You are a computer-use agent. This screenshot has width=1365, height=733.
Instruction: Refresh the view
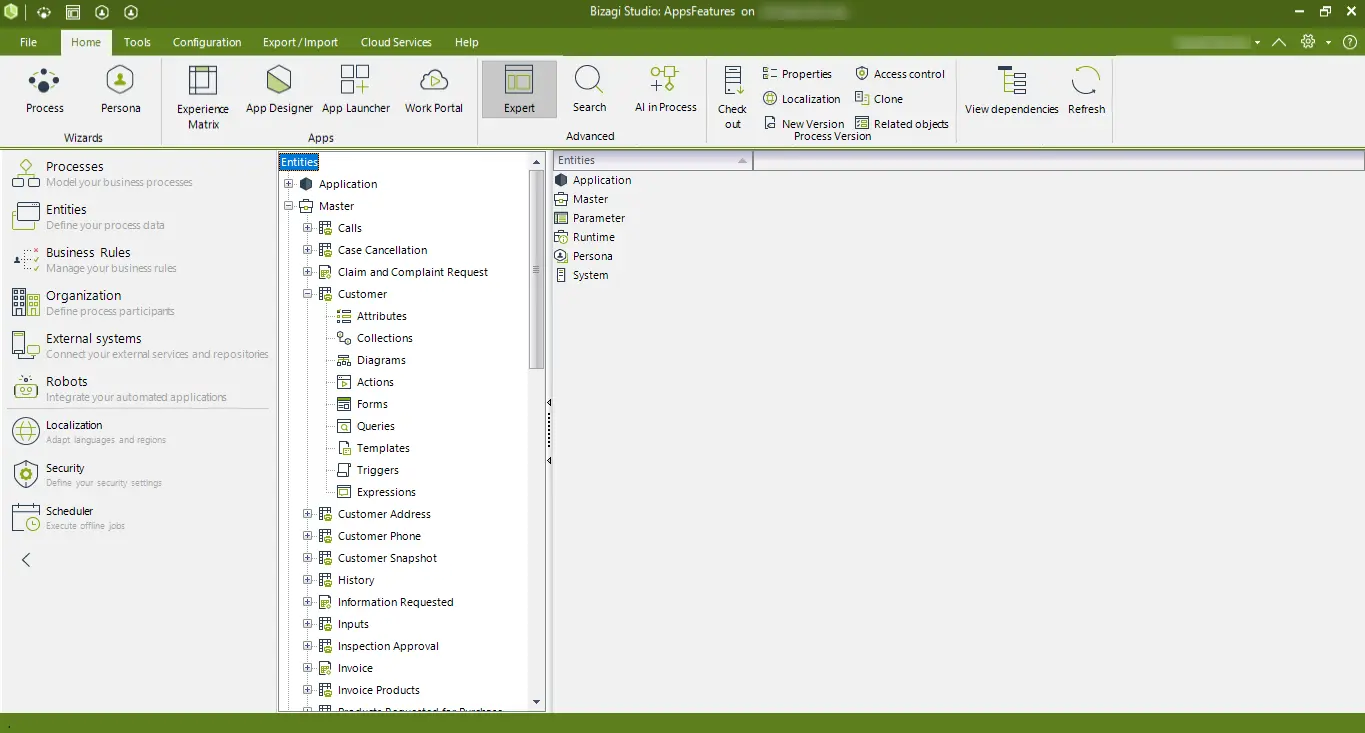pyautogui.click(x=1086, y=90)
